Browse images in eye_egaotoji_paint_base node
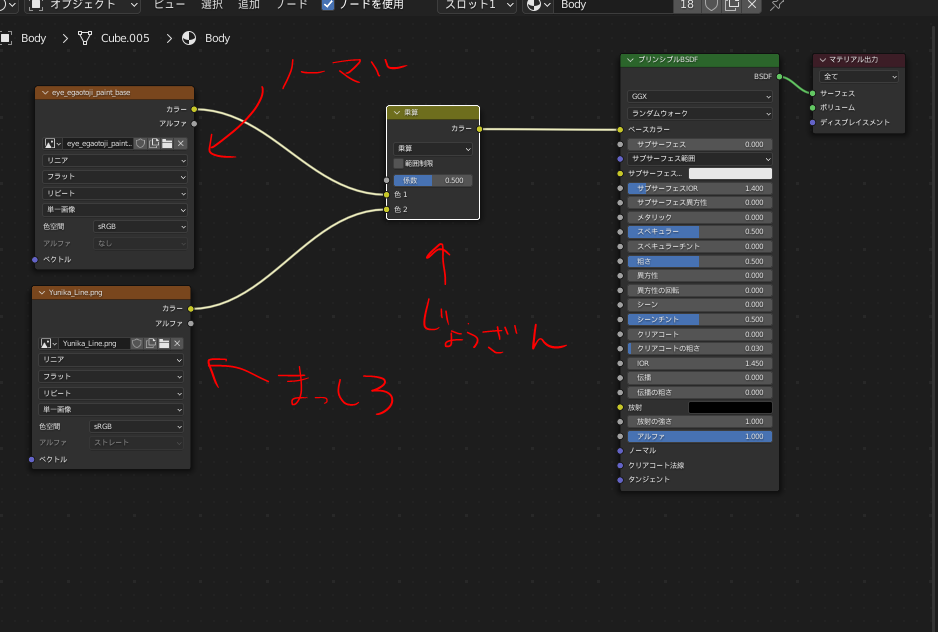Screen dimensions: 938x632 [53, 144]
